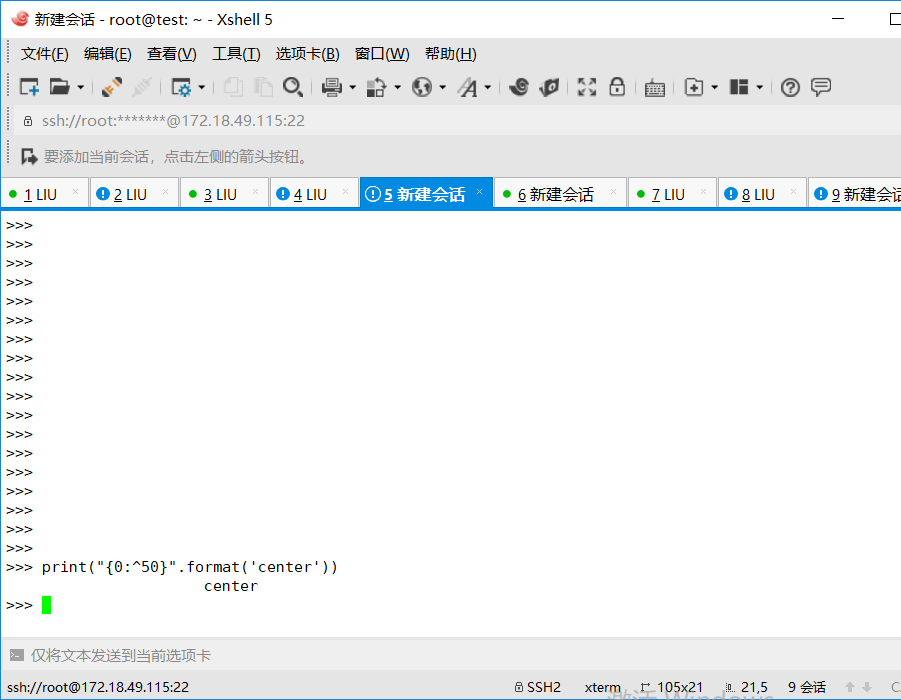Close tab 2 LIU
The height and width of the screenshot is (700, 901).
[x=165, y=191]
